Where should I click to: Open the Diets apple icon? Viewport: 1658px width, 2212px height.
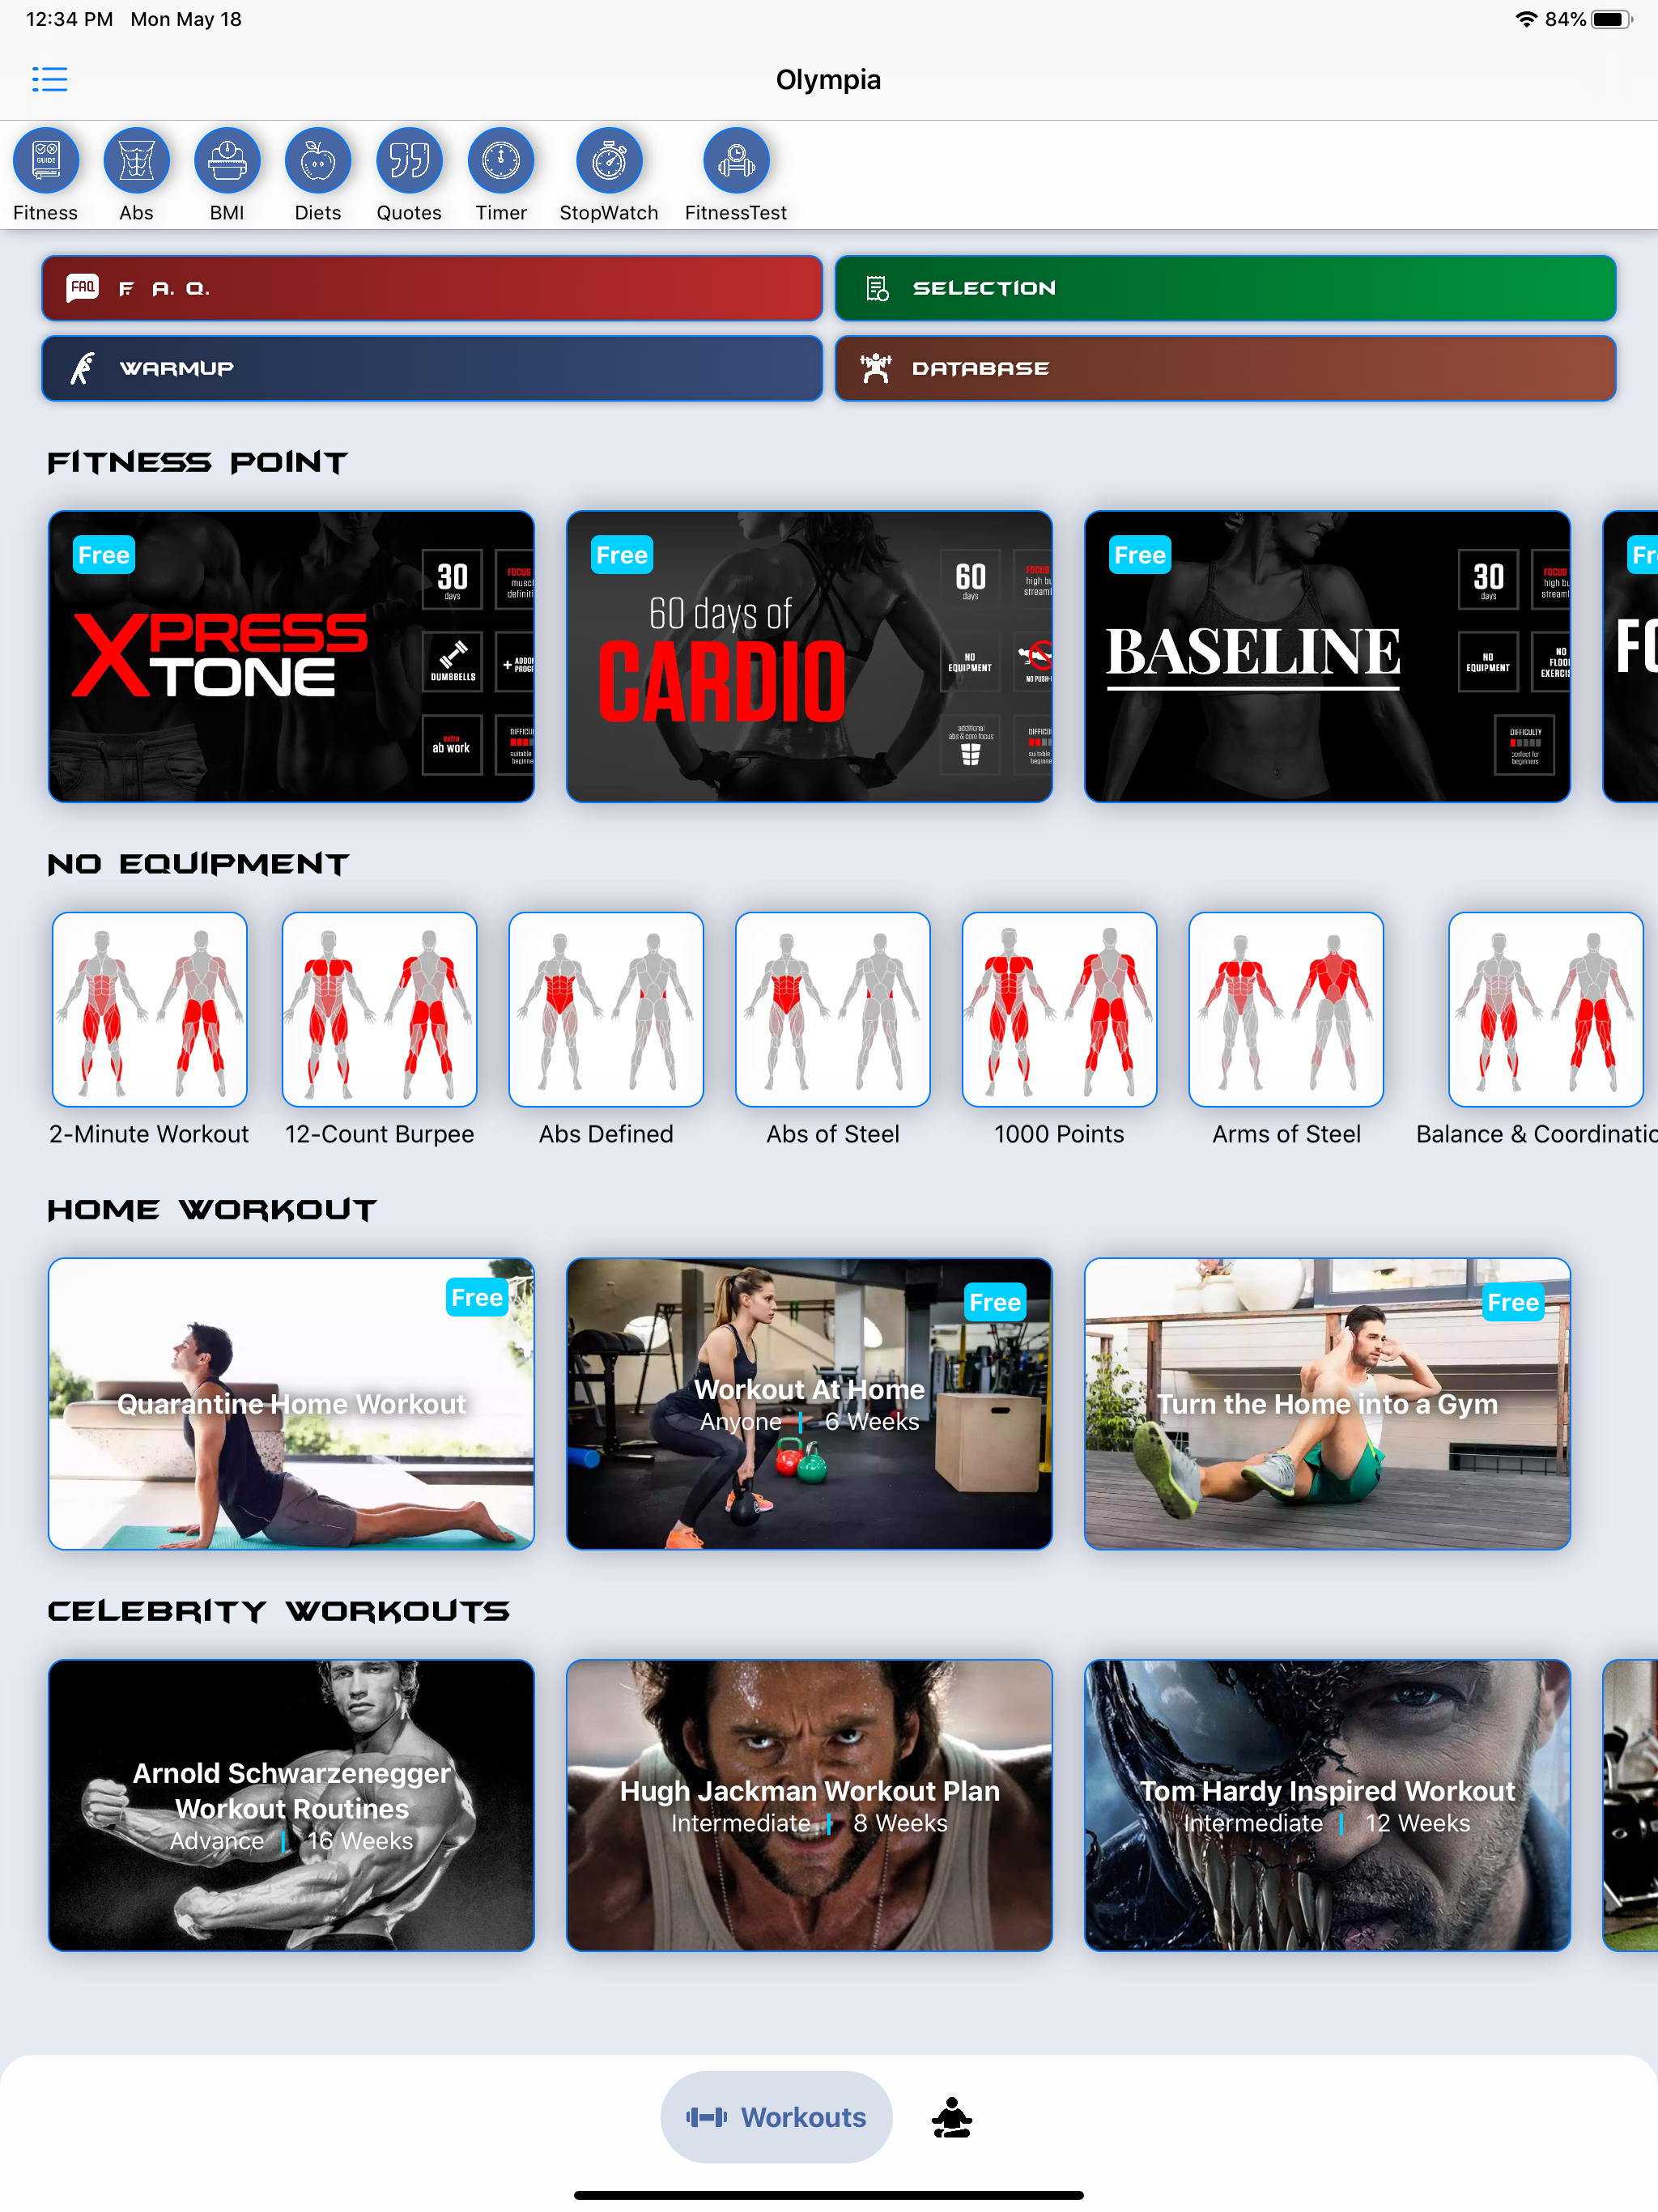pyautogui.click(x=318, y=161)
